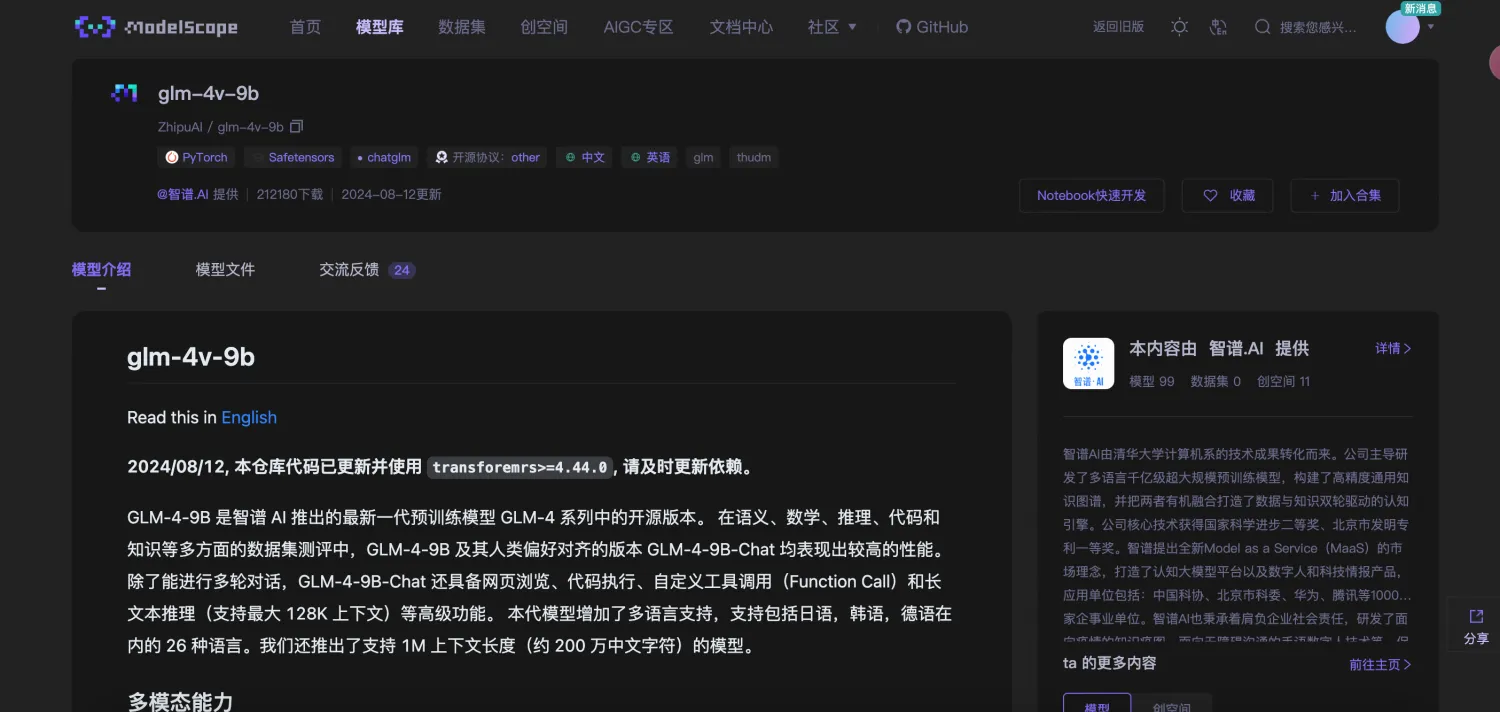
Task: Click 加入合集 button
Action: pyautogui.click(x=1344, y=195)
